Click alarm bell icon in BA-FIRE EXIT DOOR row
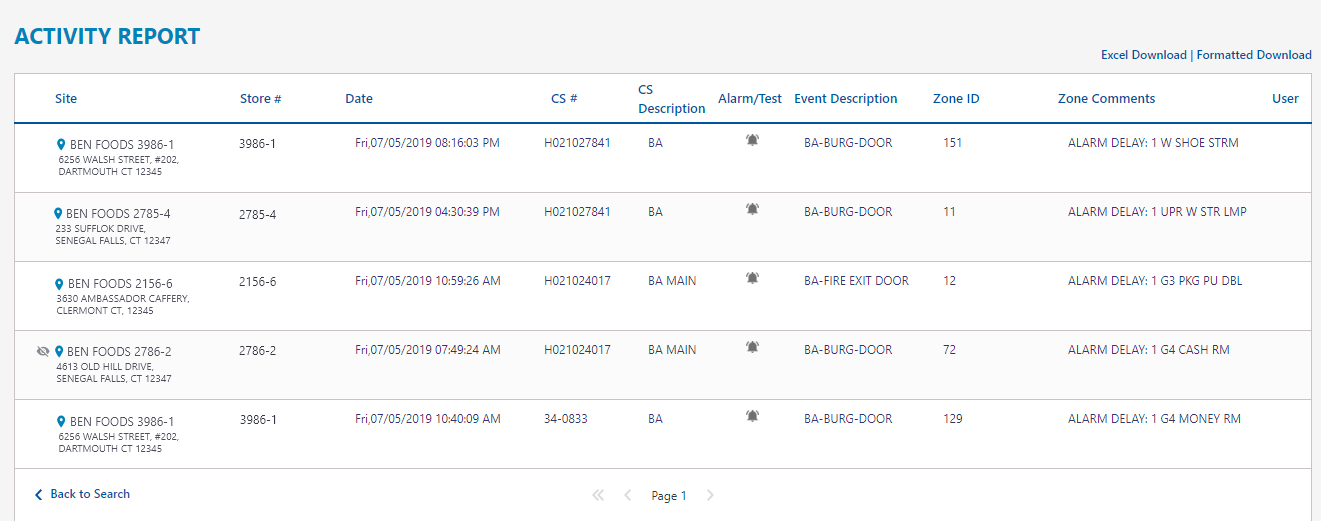The width and height of the screenshot is (1322, 522). [752, 279]
